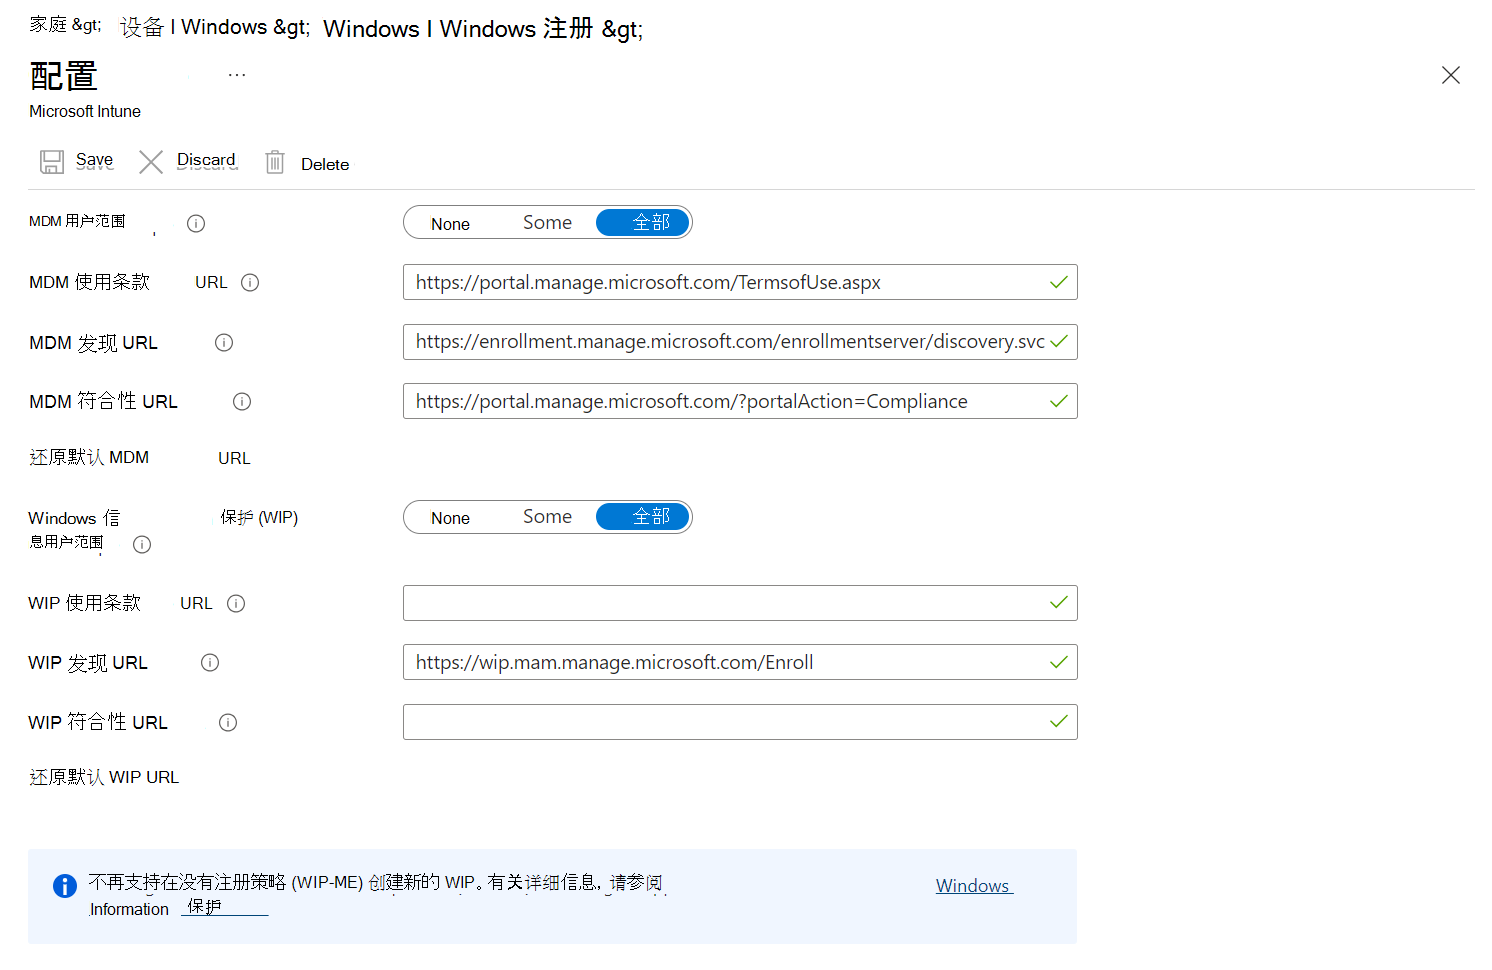The width and height of the screenshot is (1492, 970).
Task: Show info tooltip for WIP user scope
Action: click(x=142, y=544)
